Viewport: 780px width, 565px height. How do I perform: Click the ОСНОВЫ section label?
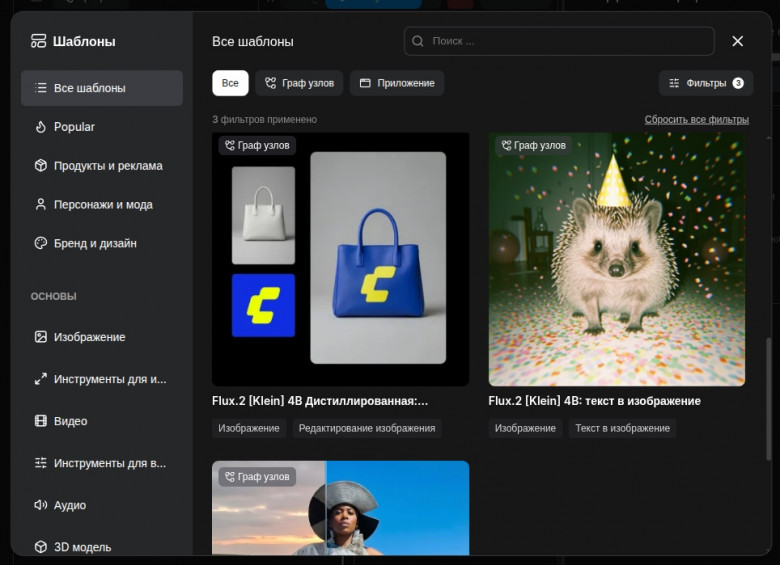click(54, 296)
